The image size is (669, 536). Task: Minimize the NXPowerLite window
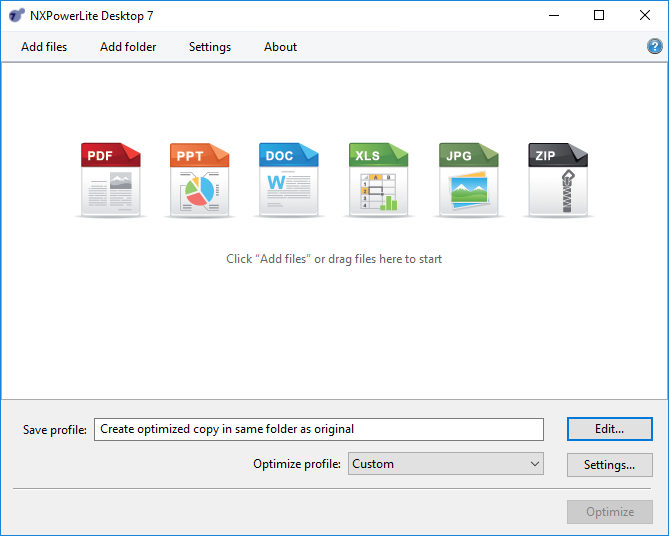pyautogui.click(x=554, y=15)
